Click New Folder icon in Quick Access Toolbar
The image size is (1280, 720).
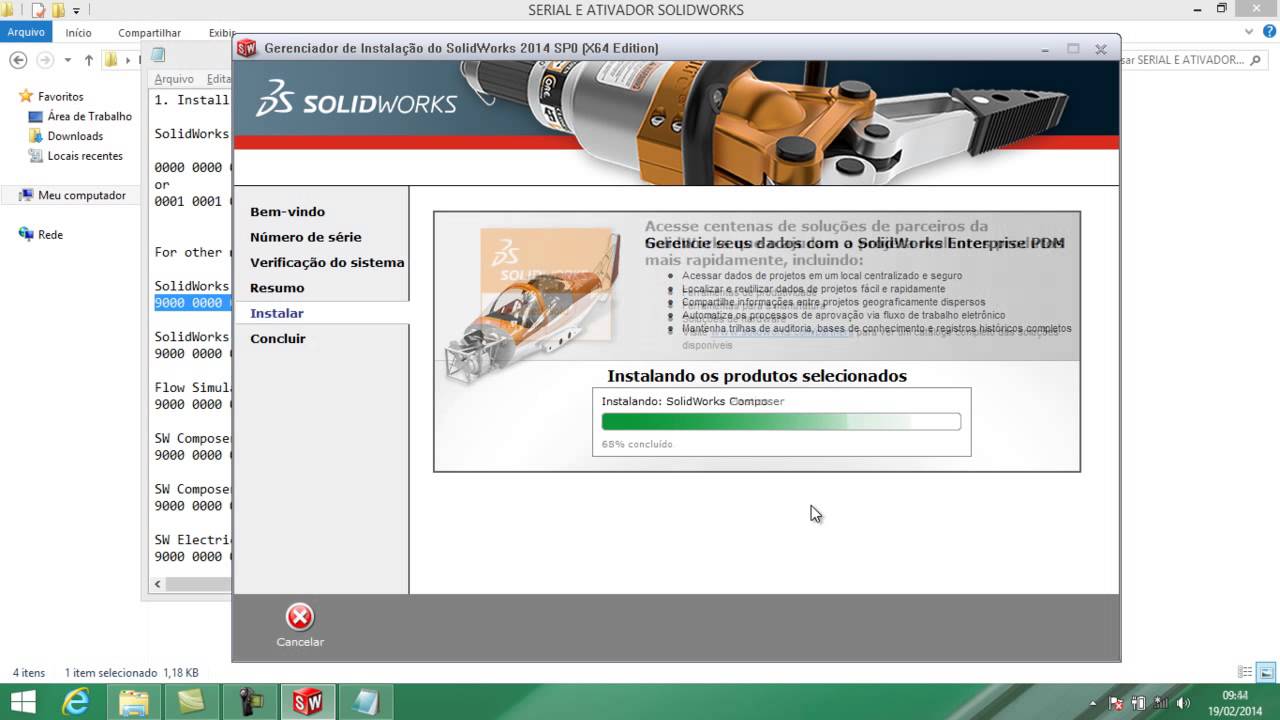[x=58, y=11]
